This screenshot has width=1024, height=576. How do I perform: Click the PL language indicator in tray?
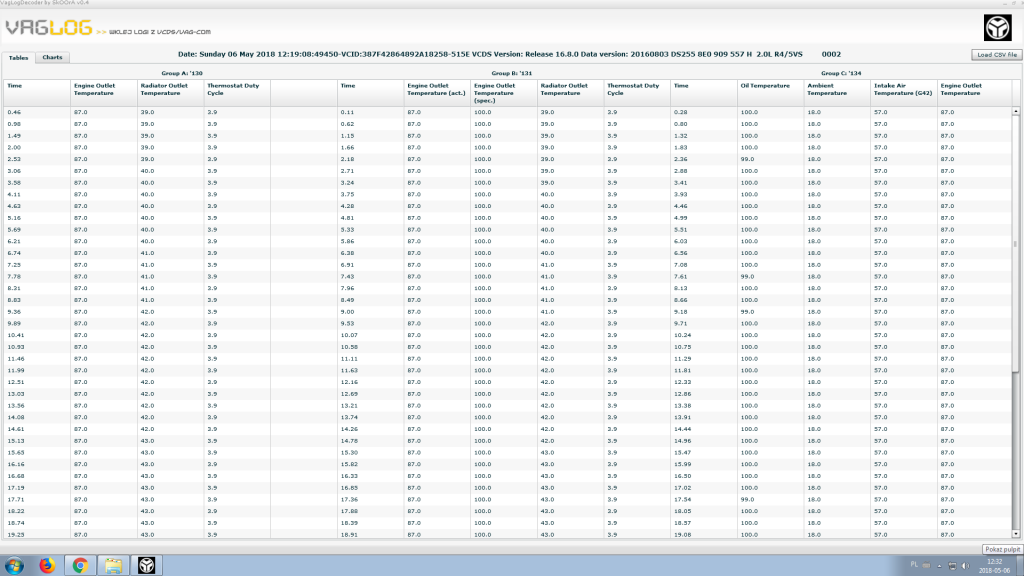[914, 565]
